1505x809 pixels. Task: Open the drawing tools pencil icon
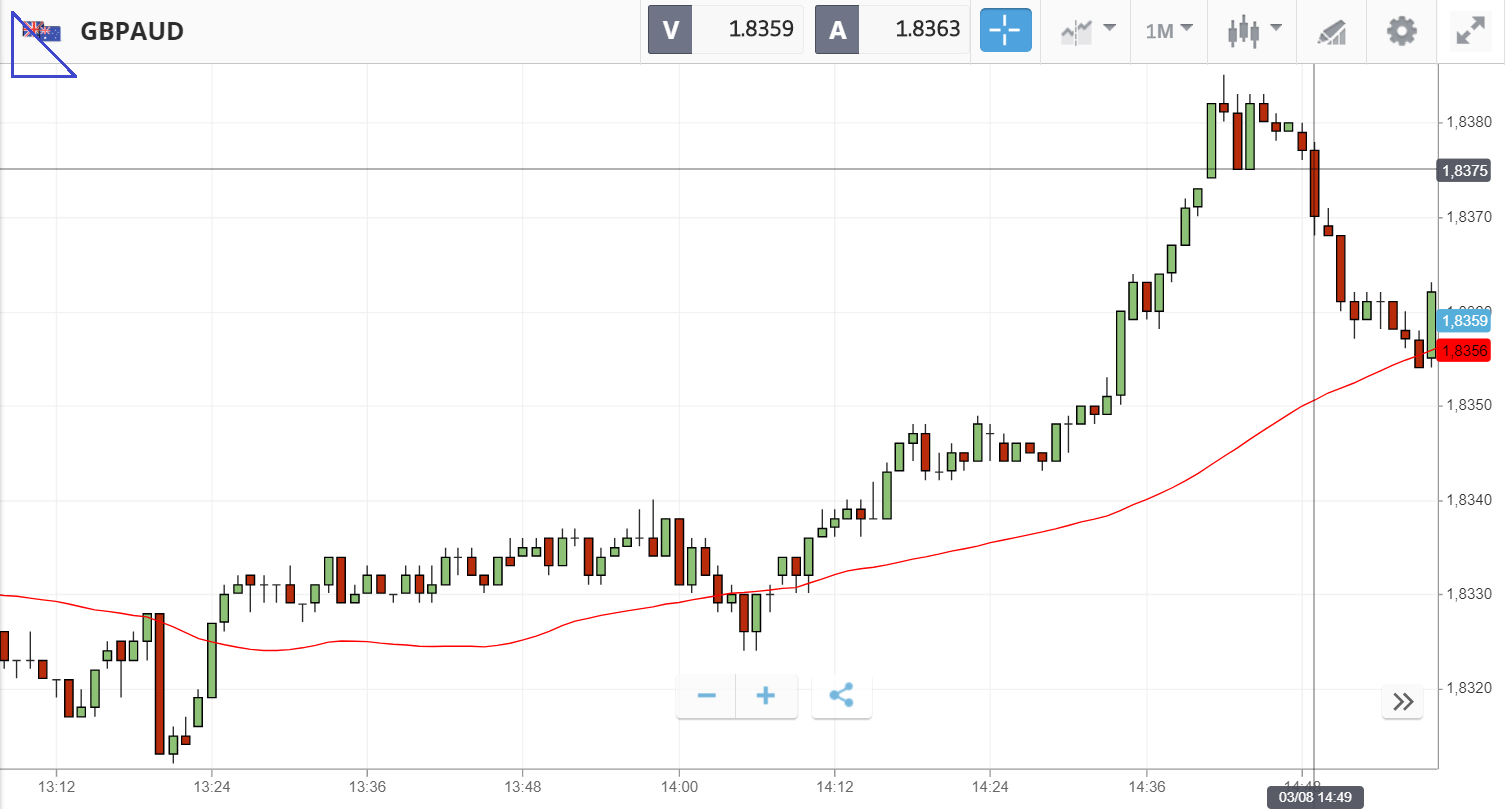click(1332, 31)
